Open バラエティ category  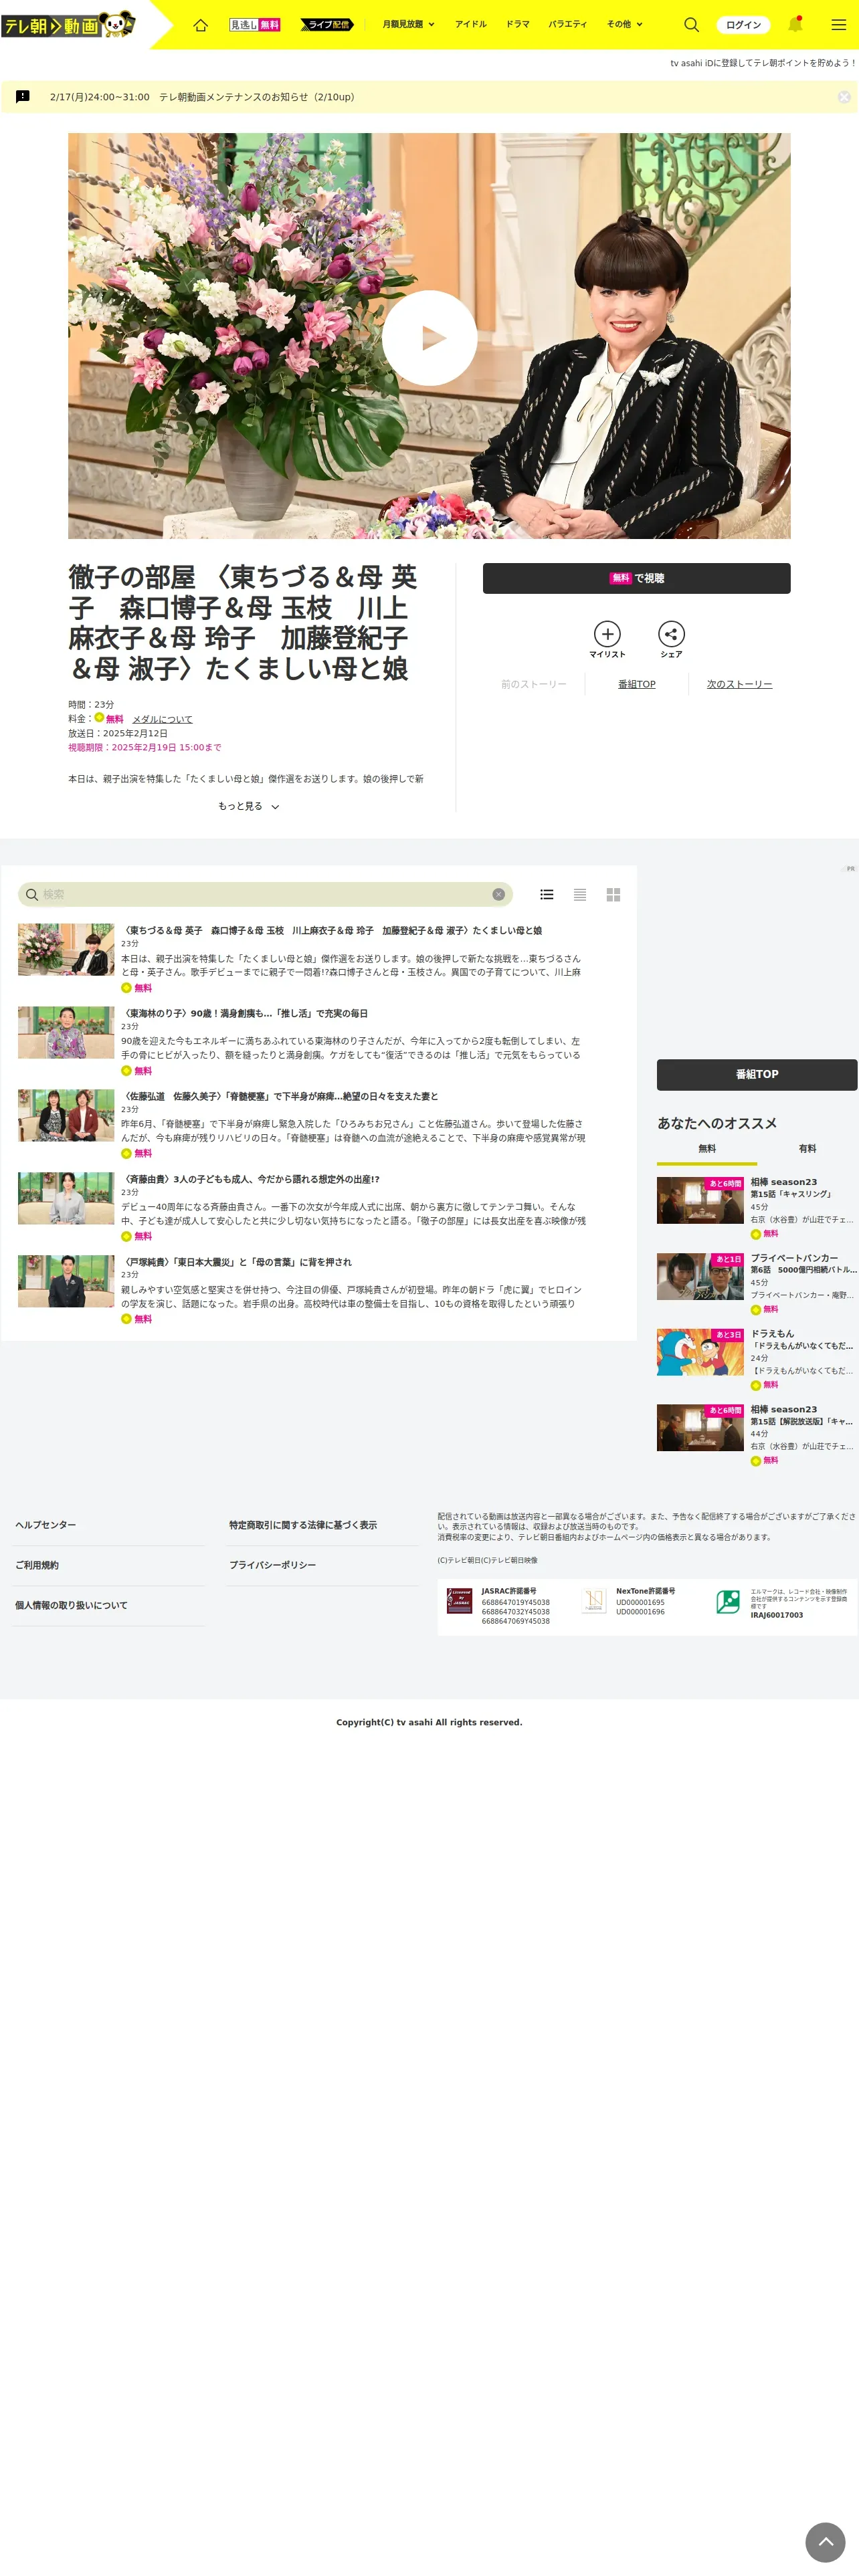(x=567, y=24)
